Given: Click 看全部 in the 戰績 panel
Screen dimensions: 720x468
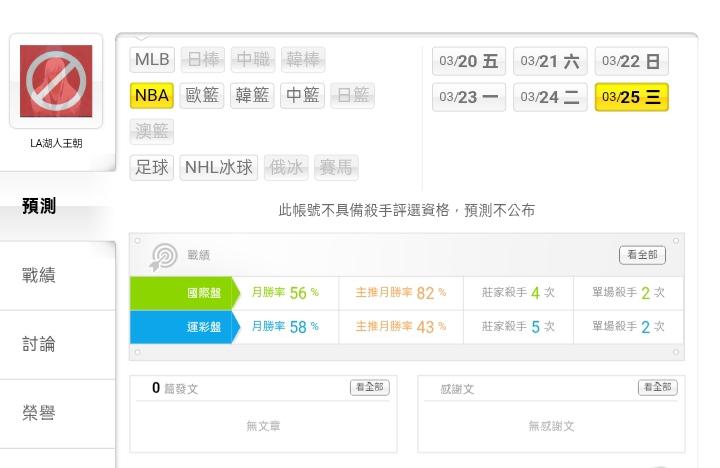Looking at the screenshot, I should pos(642,255).
